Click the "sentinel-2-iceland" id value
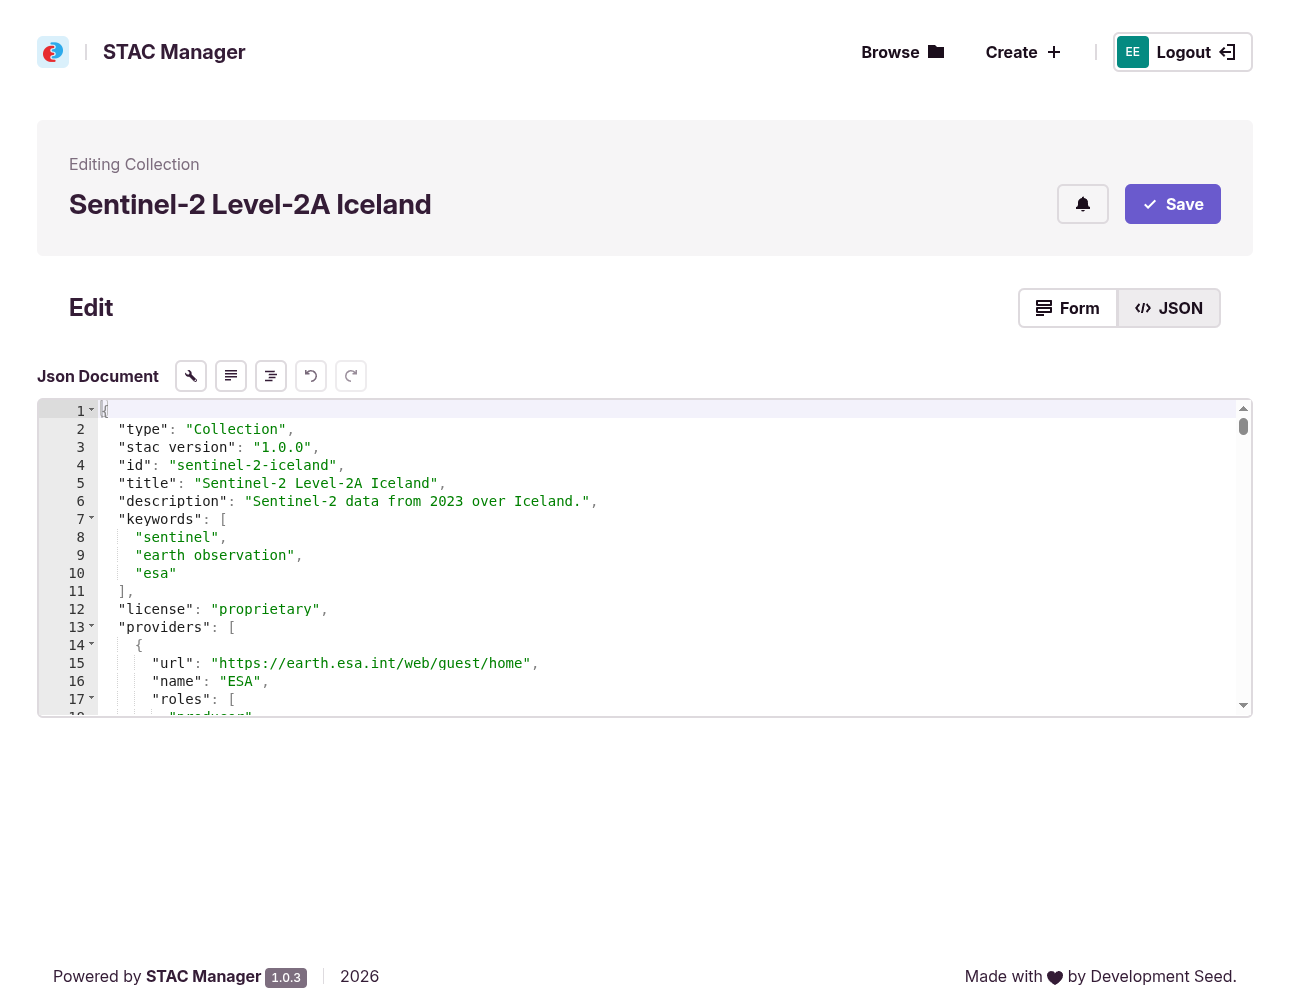This screenshot has height=1004, width=1290. tap(253, 465)
